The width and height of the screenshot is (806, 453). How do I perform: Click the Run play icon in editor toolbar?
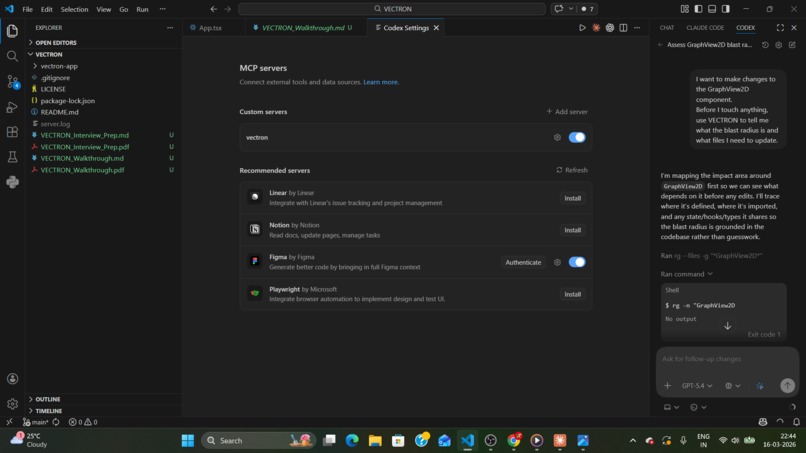(582, 28)
